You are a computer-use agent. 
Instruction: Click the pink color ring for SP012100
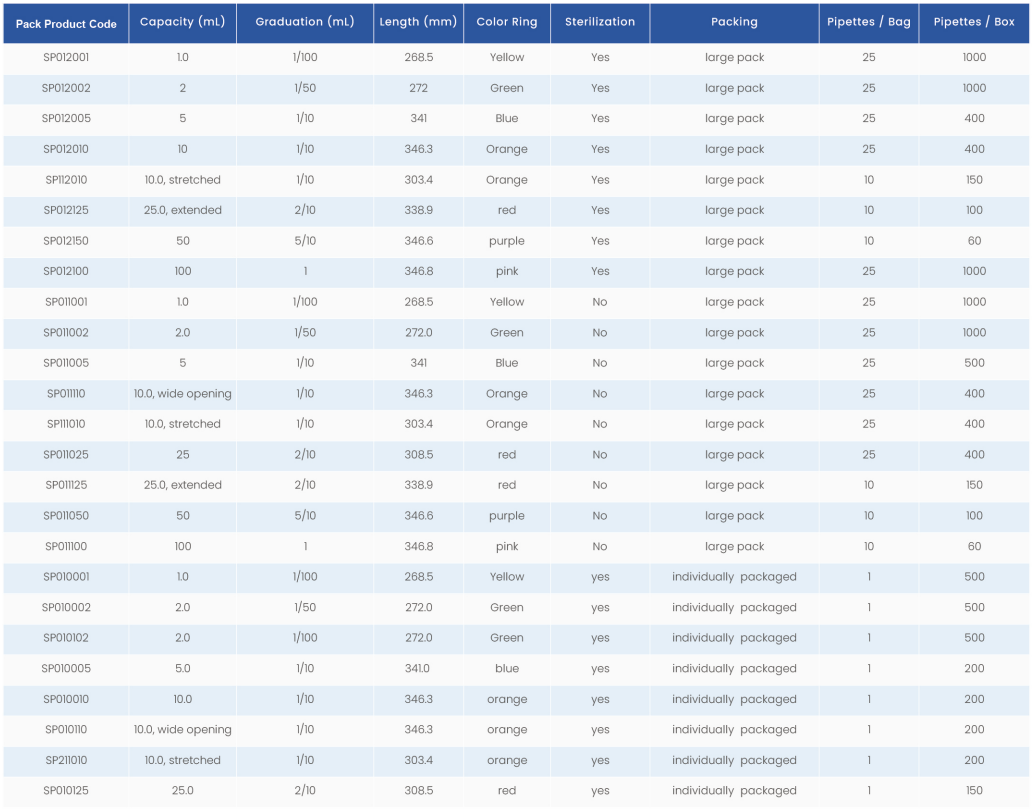506,272
